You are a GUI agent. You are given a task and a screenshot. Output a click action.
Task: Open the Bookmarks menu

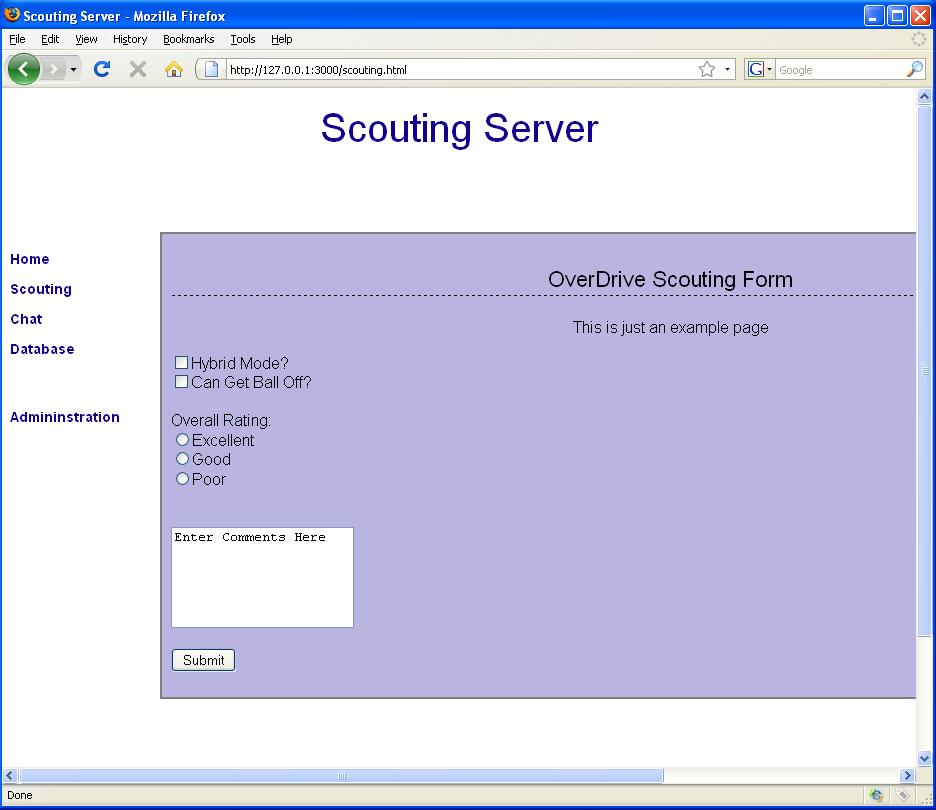click(189, 39)
